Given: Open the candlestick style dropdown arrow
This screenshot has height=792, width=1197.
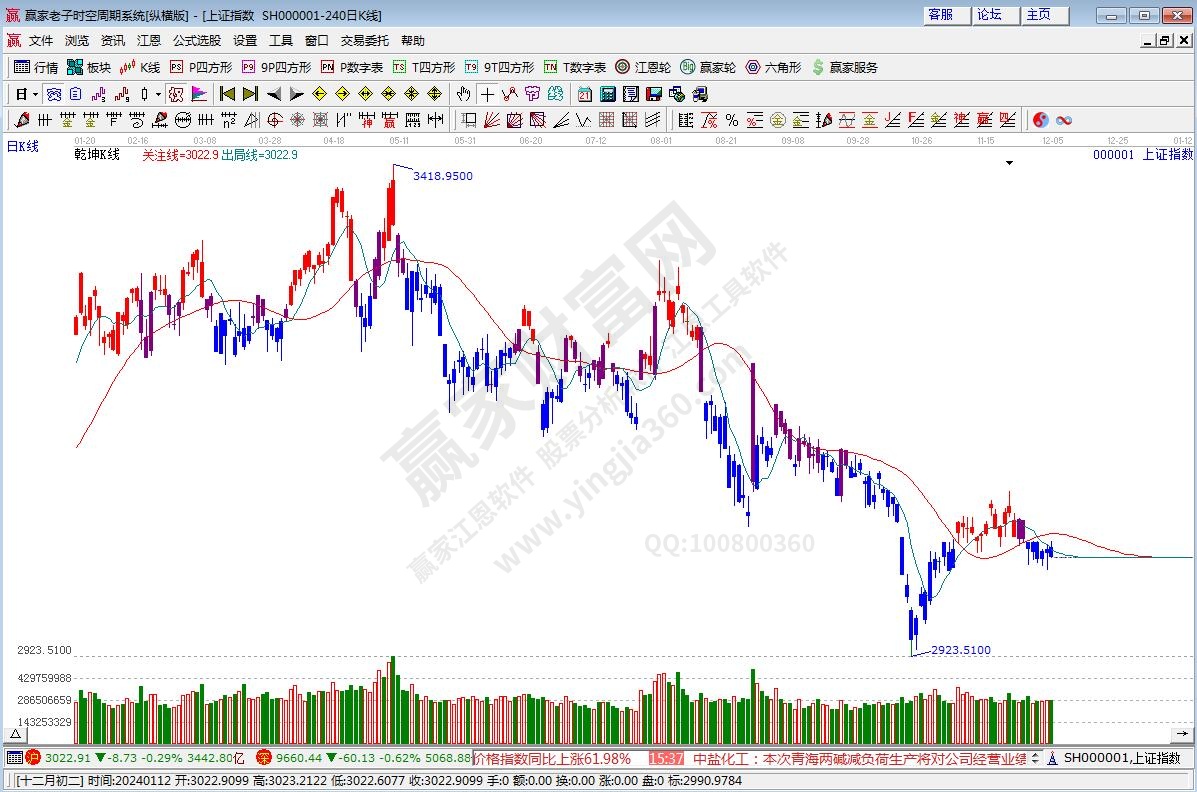Looking at the screenshot, I should pos(158,94).
